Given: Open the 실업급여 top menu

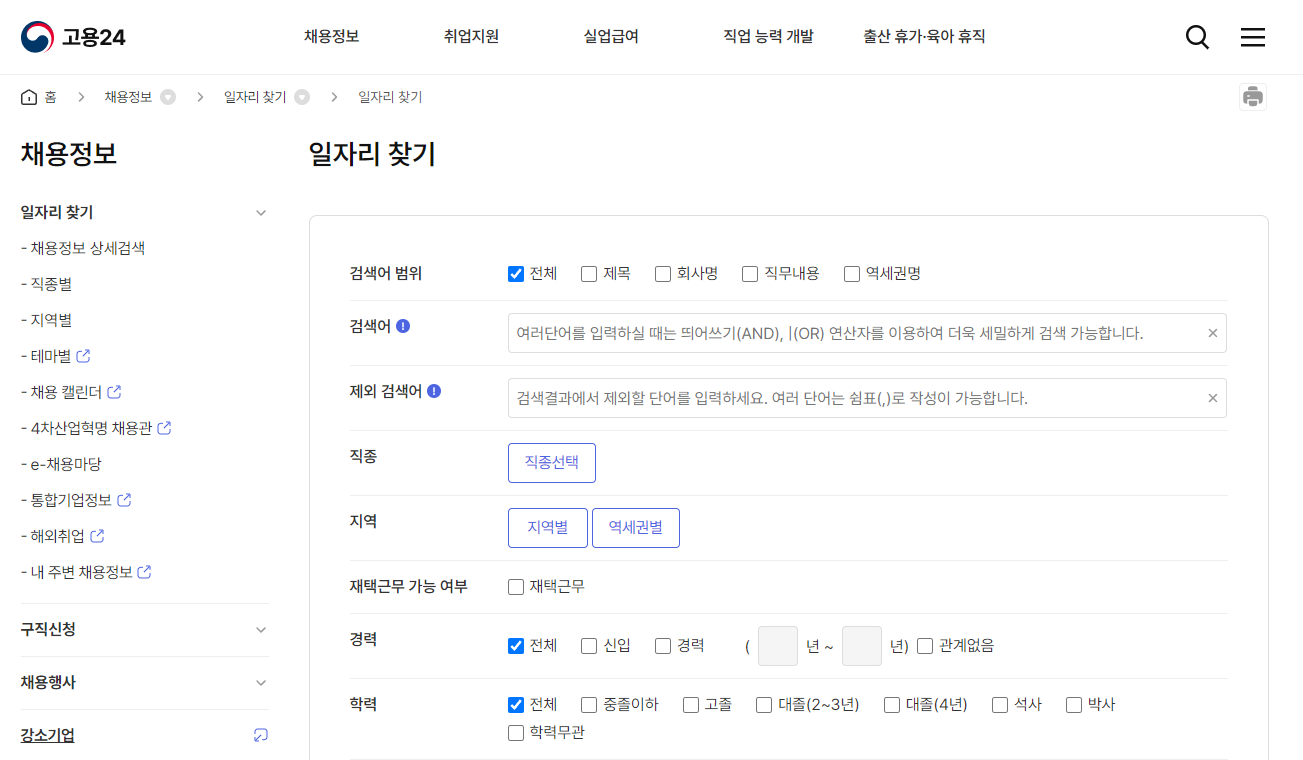Looking at the screenshot, I should pos(611,37).
